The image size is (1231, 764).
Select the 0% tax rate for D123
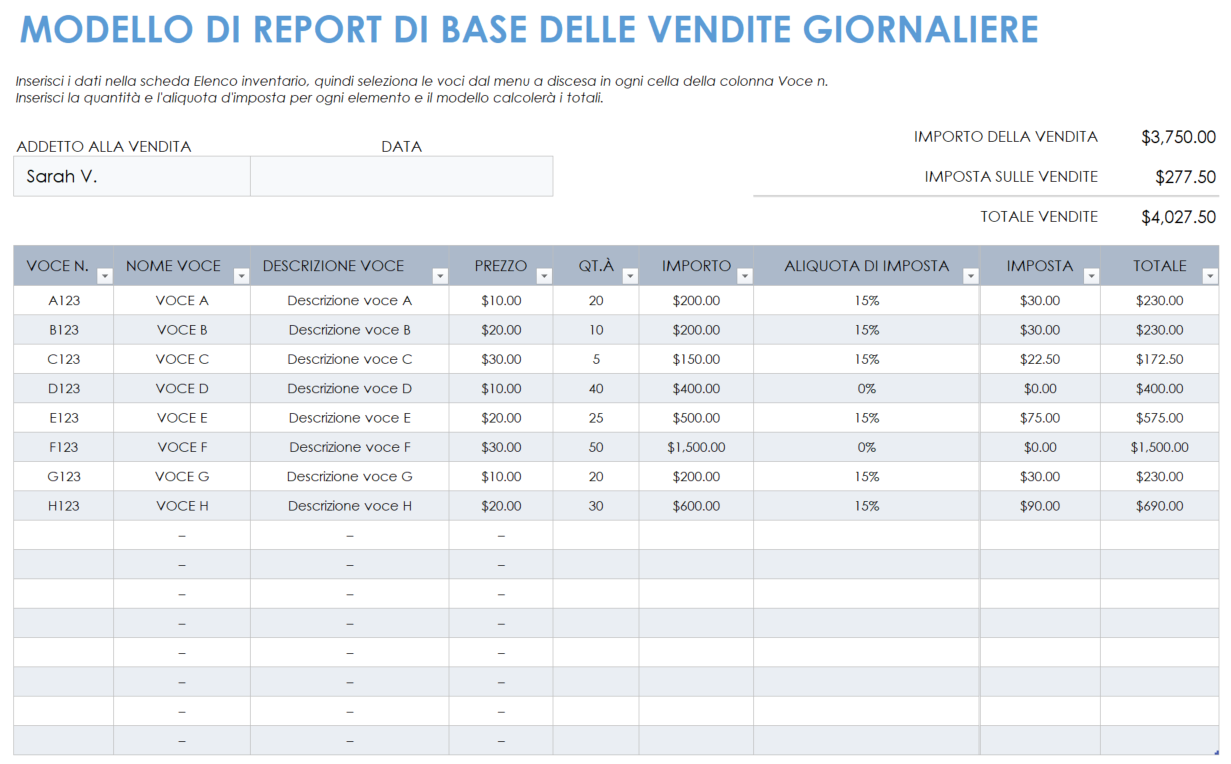[868, 388]
